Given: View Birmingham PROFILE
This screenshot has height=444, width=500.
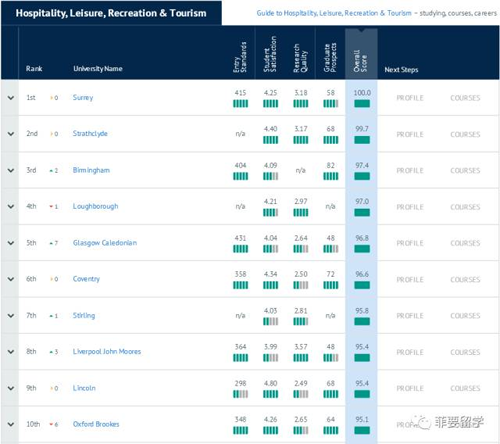Looking at the screenshot, I should pyautogui.click(x=410, y=171).
